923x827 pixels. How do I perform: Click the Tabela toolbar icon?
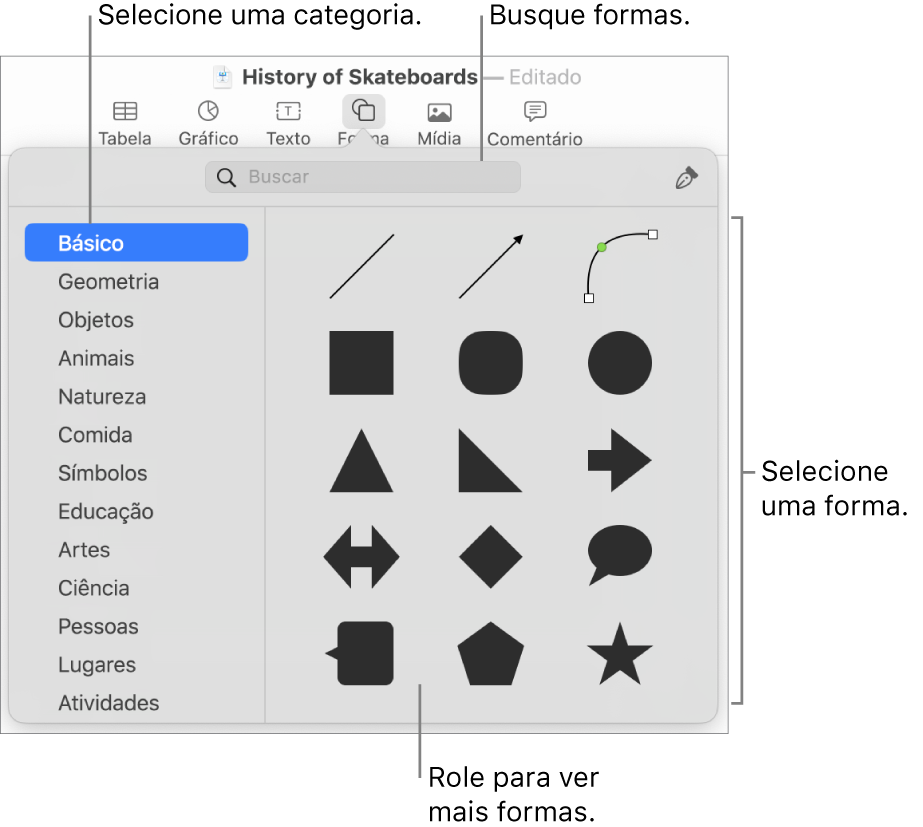pyautogui.click(x=125, y=111)
